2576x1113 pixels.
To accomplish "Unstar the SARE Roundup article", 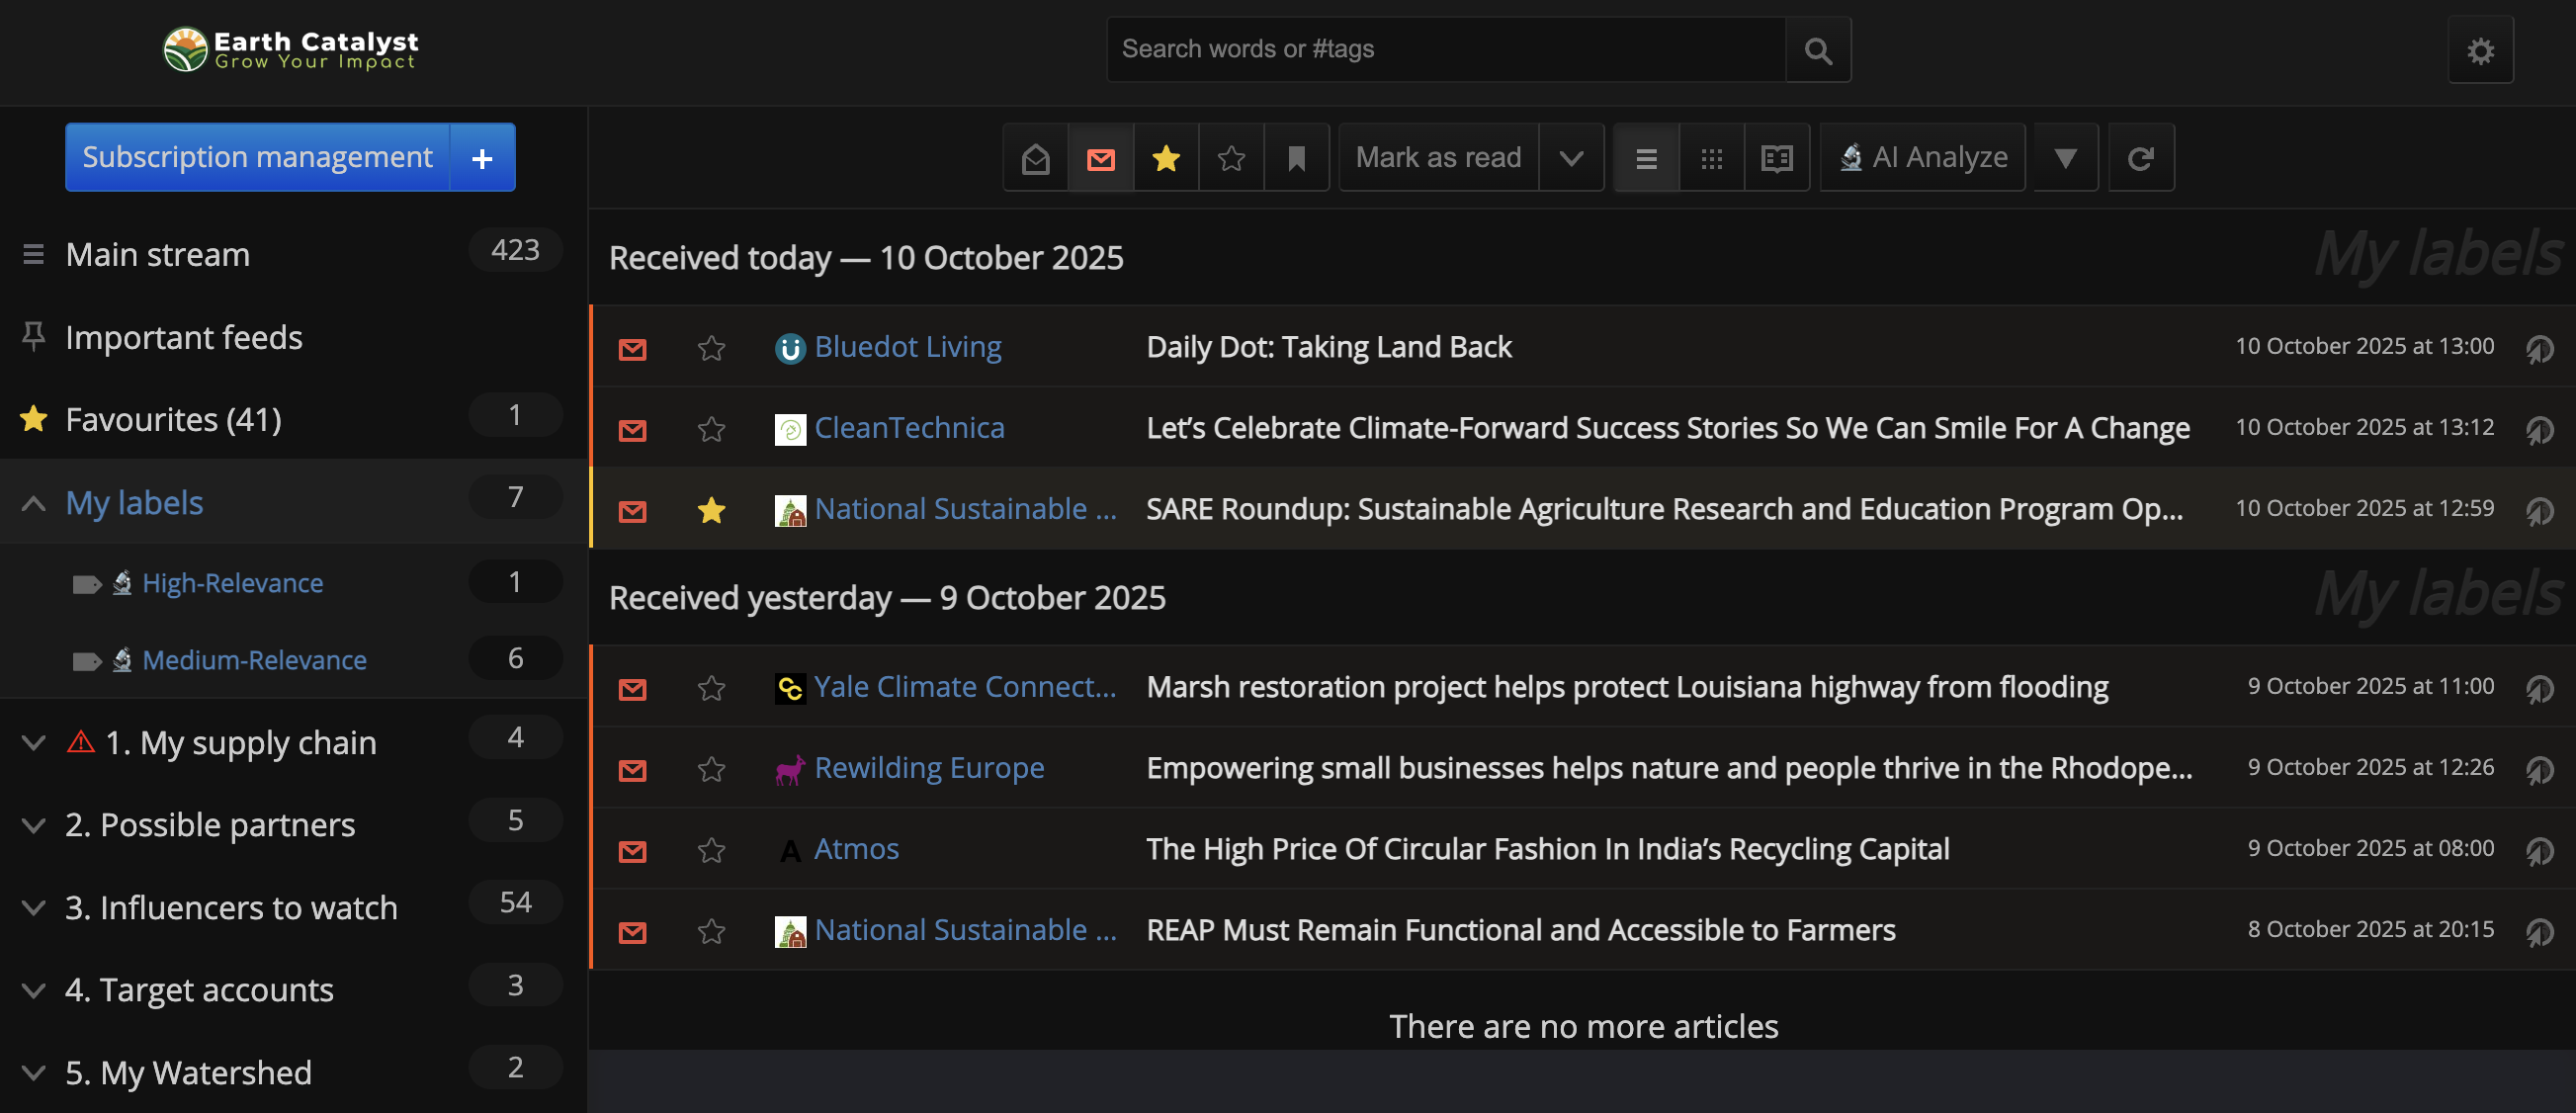I will [711, 510].
